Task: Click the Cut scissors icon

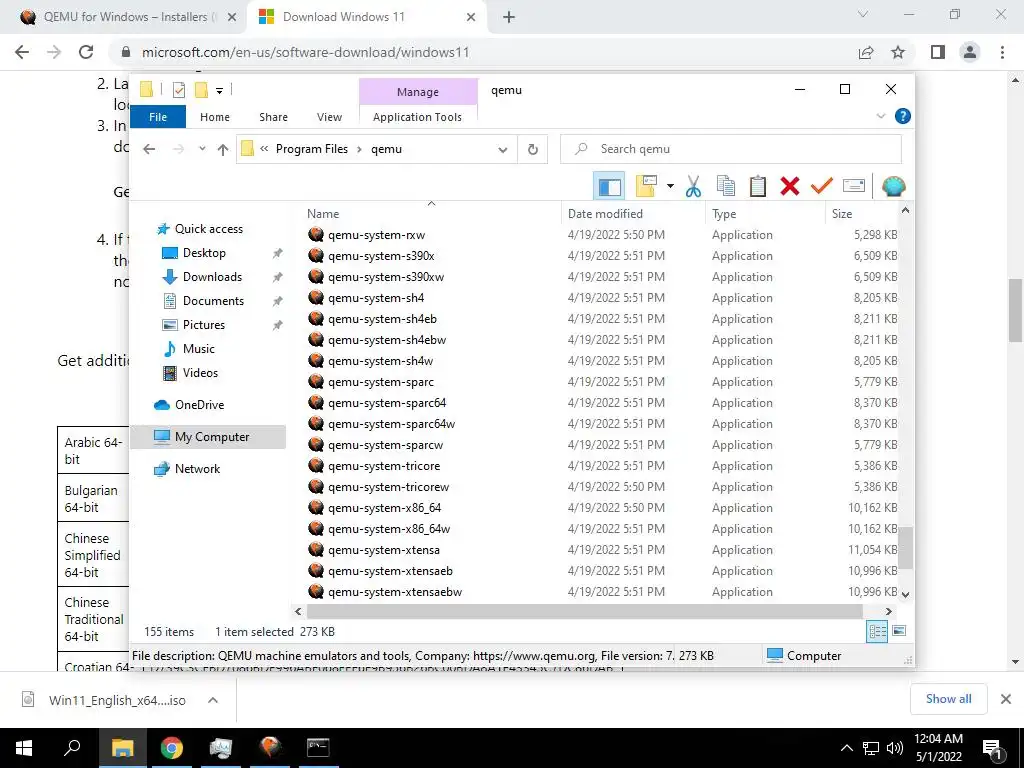Action: tap(693, 187)
